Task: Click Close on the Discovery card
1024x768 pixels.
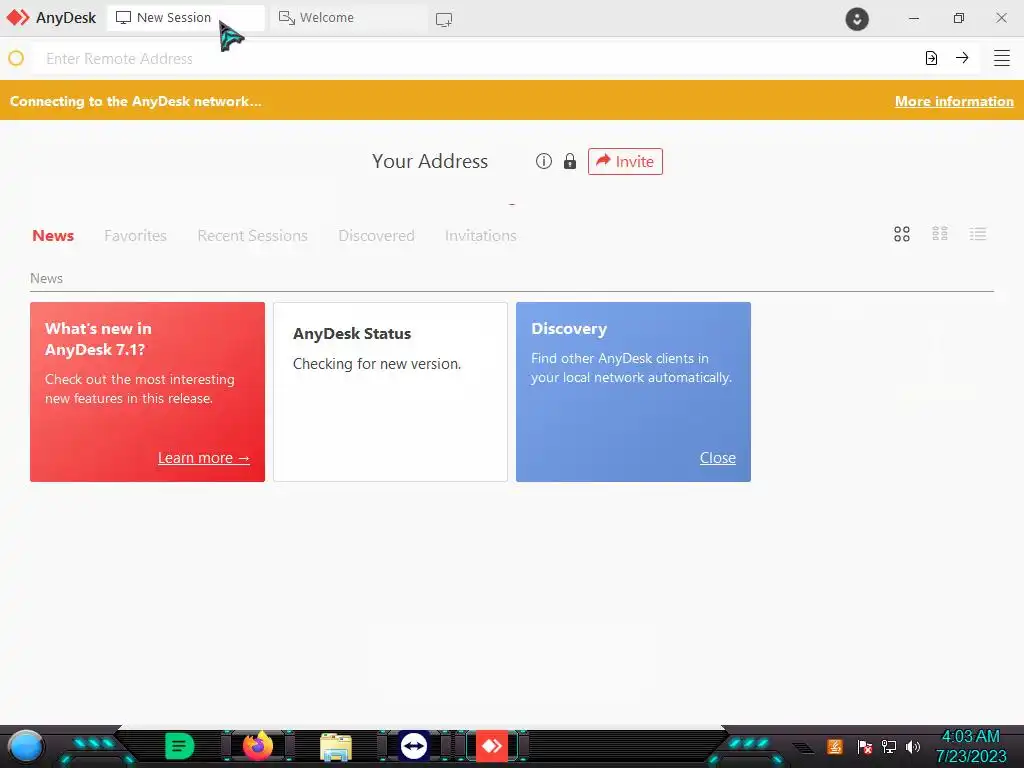Action: [718, 458]
